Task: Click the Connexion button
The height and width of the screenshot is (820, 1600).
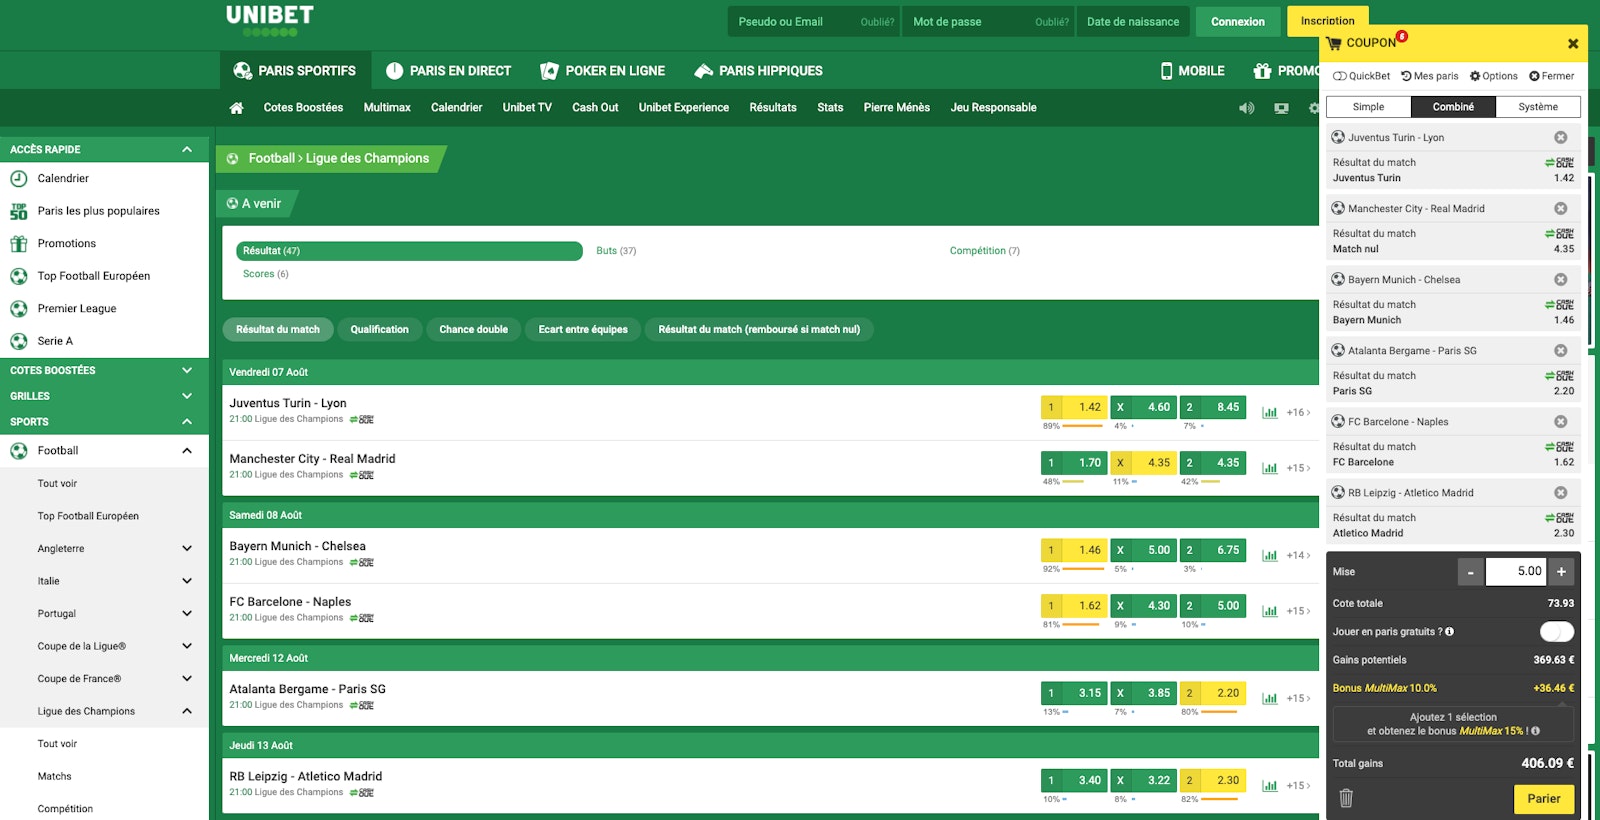Action: (x=1238, y=22)
